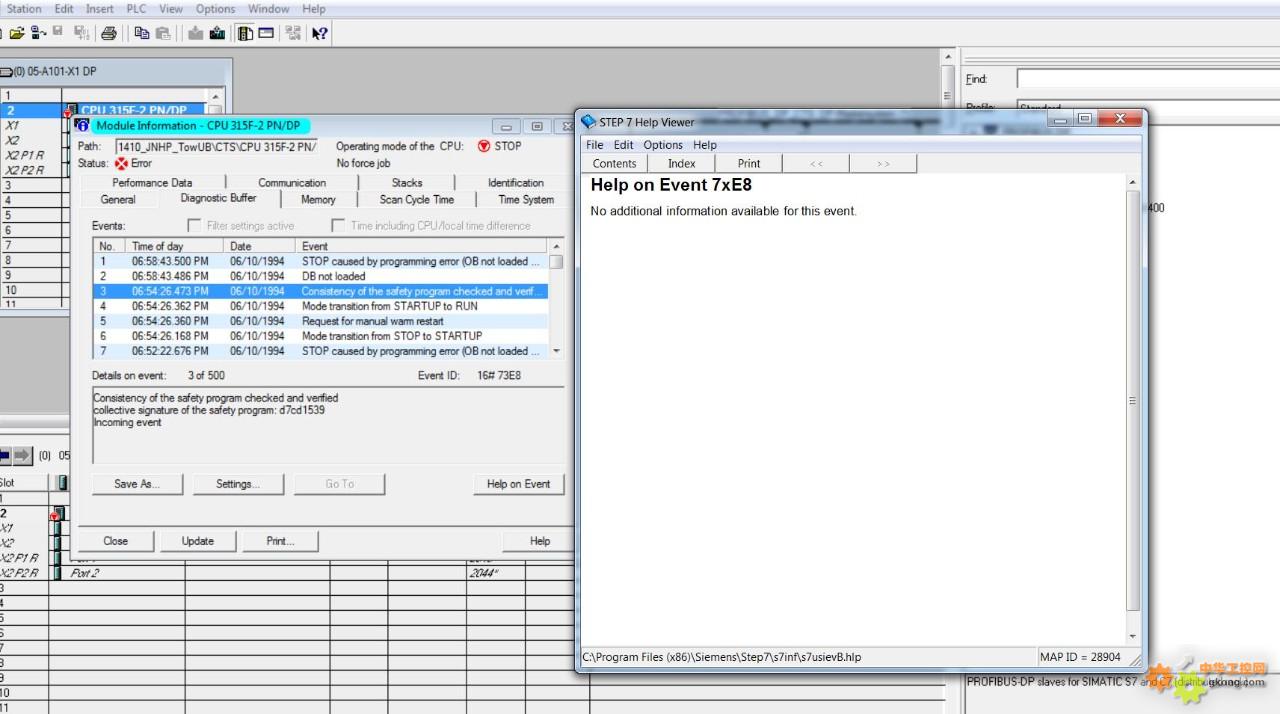The image size is (1280, 714).
Task: Click the Copy toolbar icon
Action: pos(142,33)
